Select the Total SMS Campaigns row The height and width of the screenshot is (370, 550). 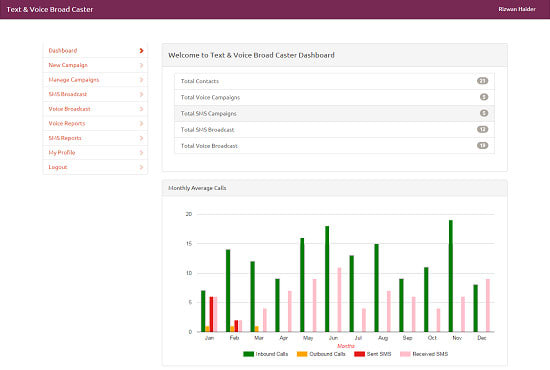coord(334,114)
